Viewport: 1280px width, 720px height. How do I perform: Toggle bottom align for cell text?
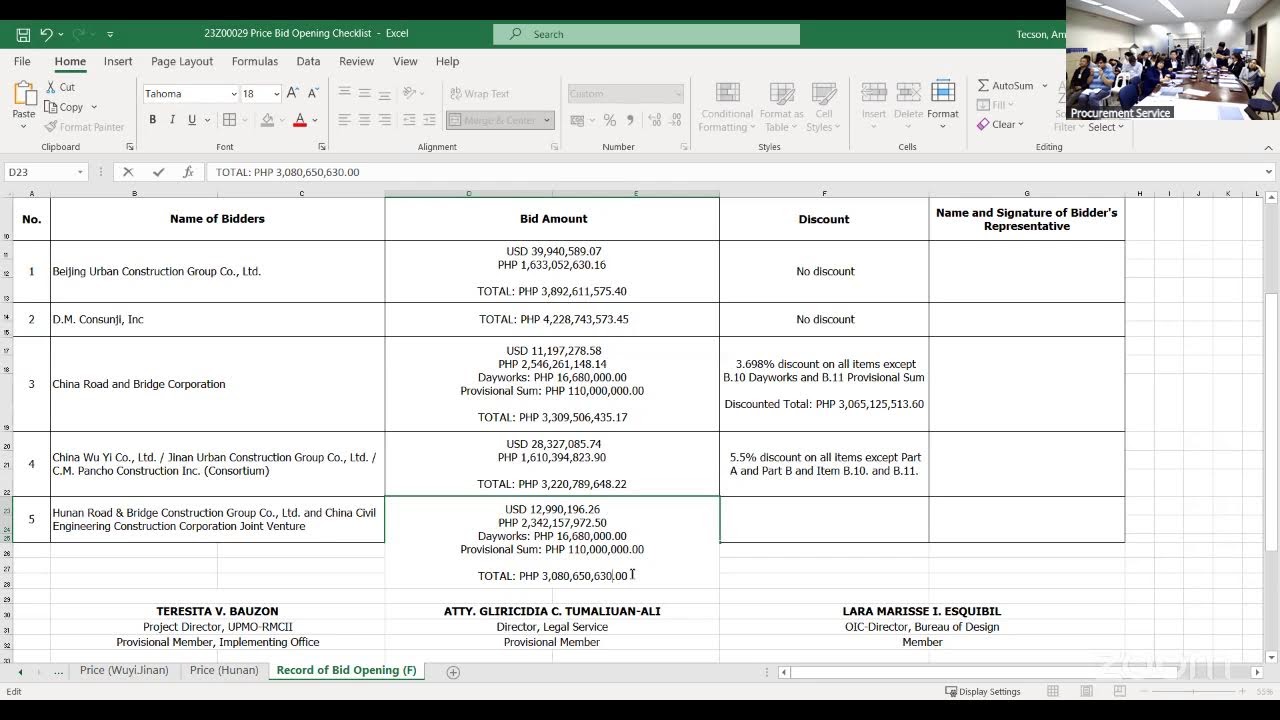click(384, 93)
